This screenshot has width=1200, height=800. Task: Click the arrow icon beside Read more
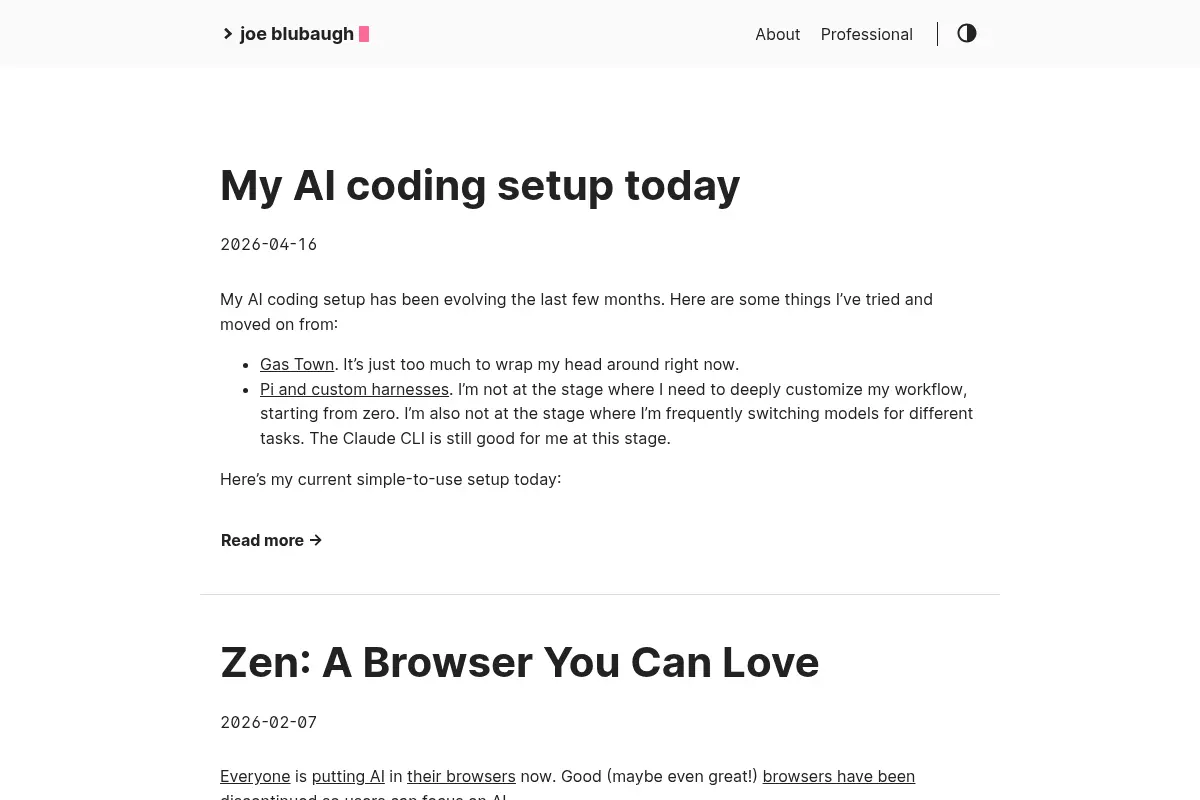315,540
